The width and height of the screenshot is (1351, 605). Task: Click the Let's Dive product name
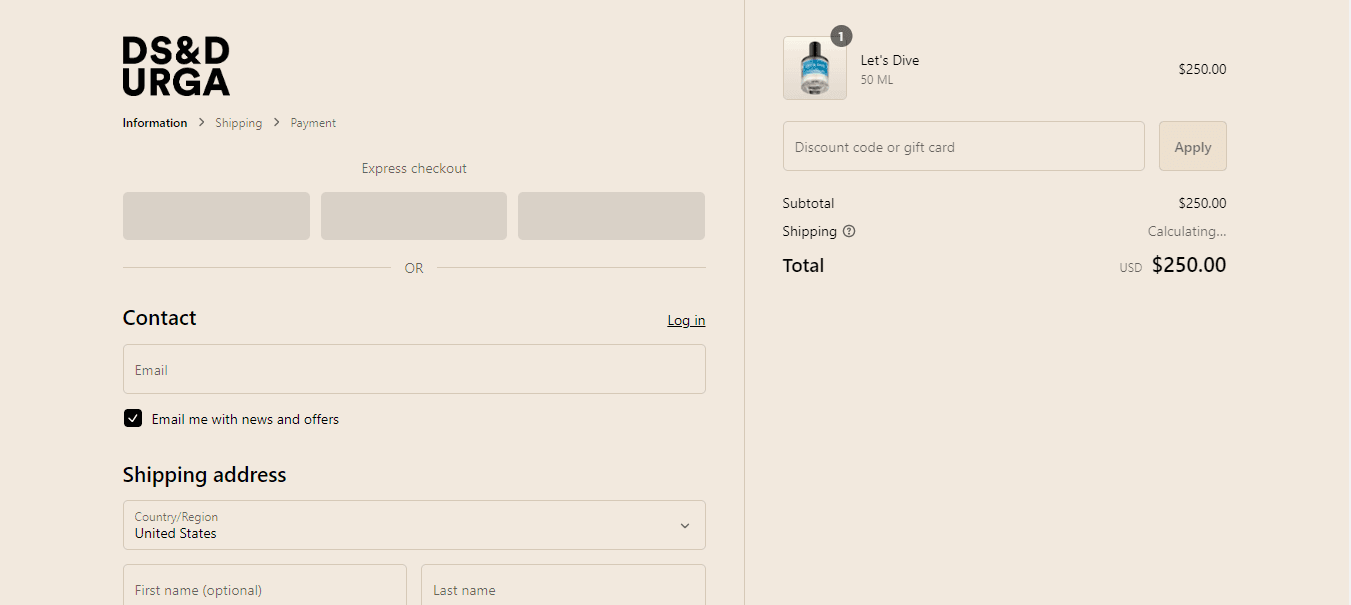(x=890, y=60)
